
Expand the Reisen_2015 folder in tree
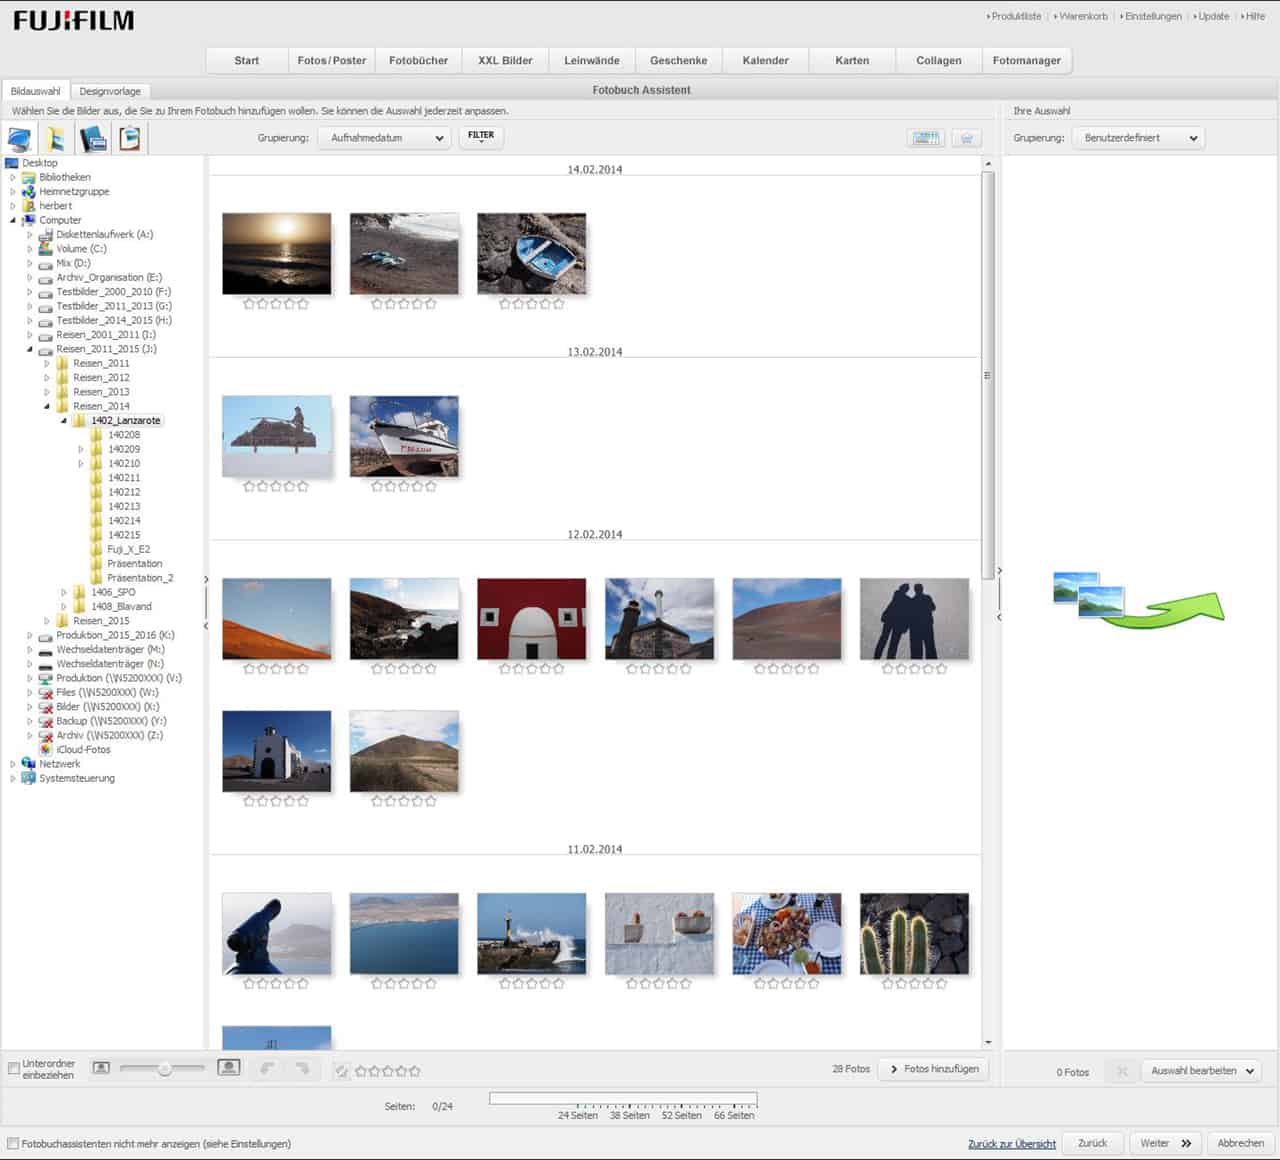(x=47, y=621)
